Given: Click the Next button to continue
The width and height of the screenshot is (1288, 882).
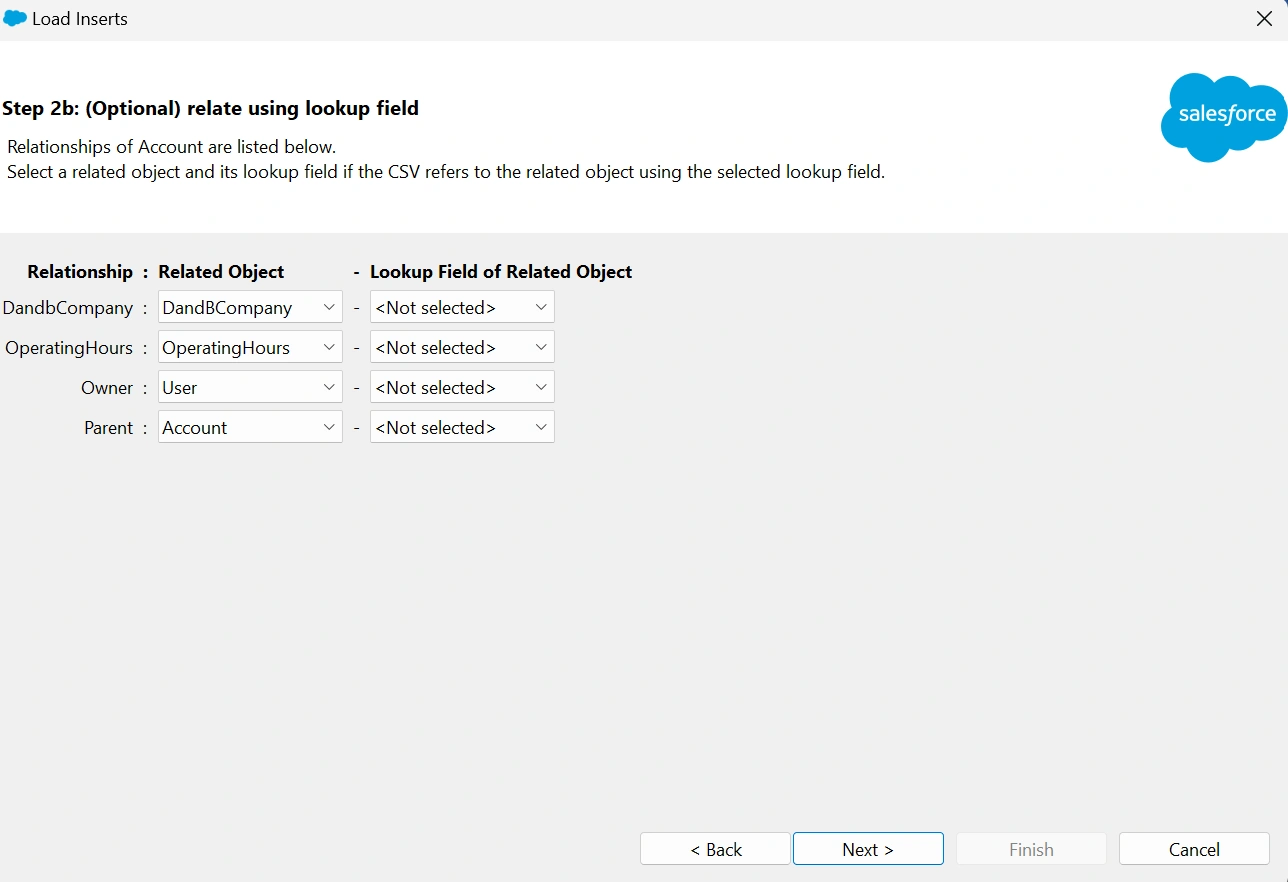Looking at the screenshot, I should pos(867,848).
